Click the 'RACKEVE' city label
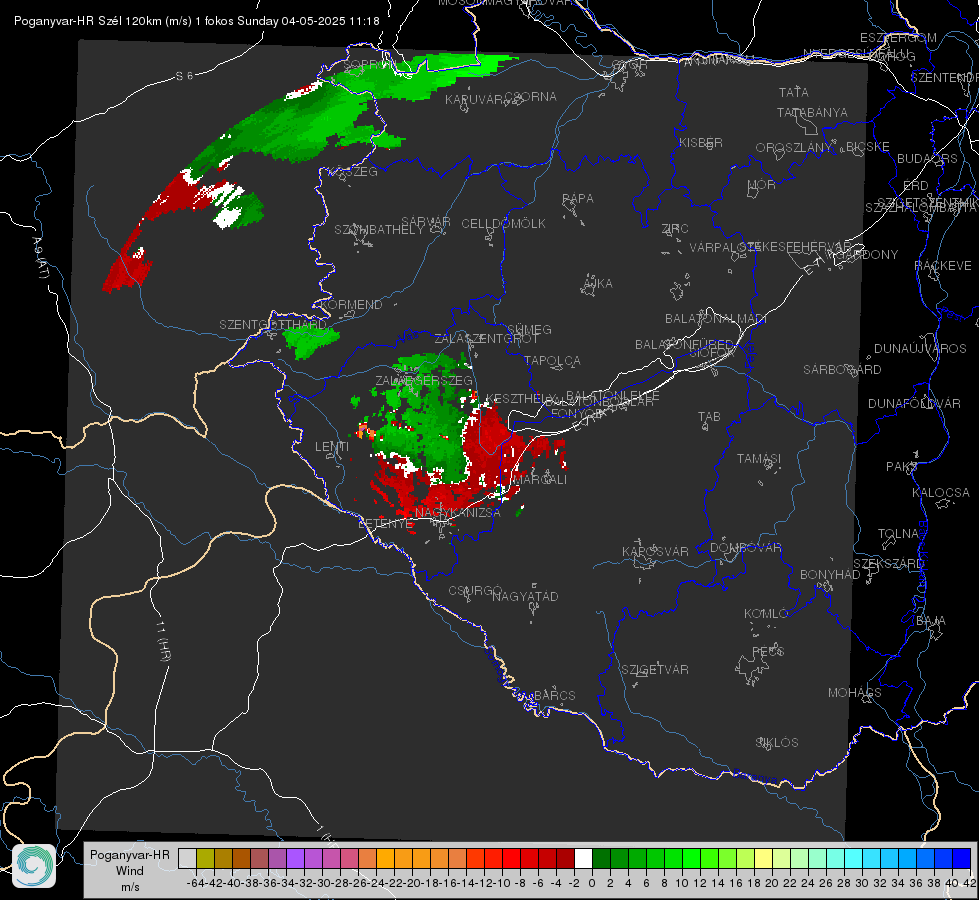Screen dimensions: 979x900 tap(943, 266)
